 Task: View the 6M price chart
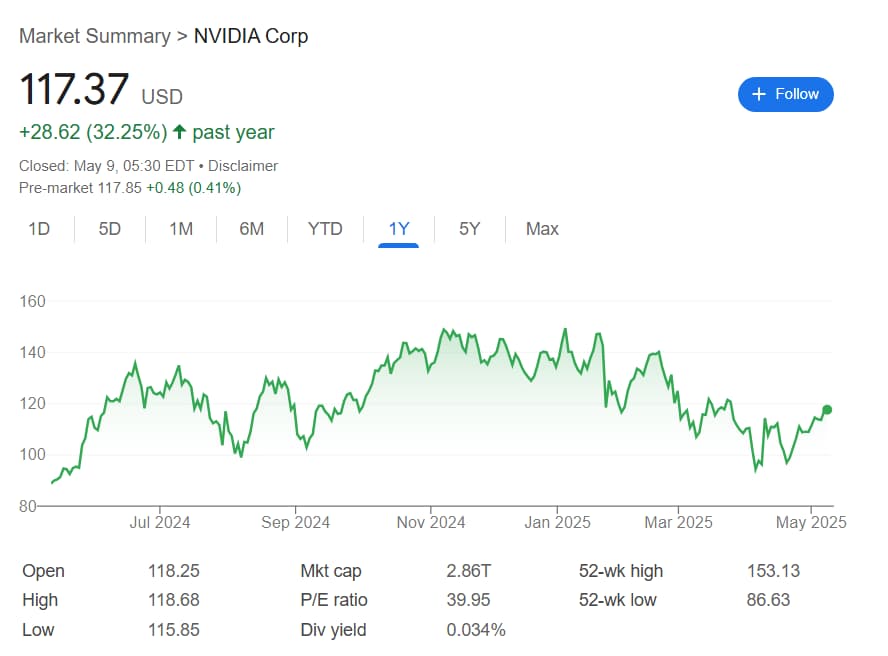click(x=251, y=229)
